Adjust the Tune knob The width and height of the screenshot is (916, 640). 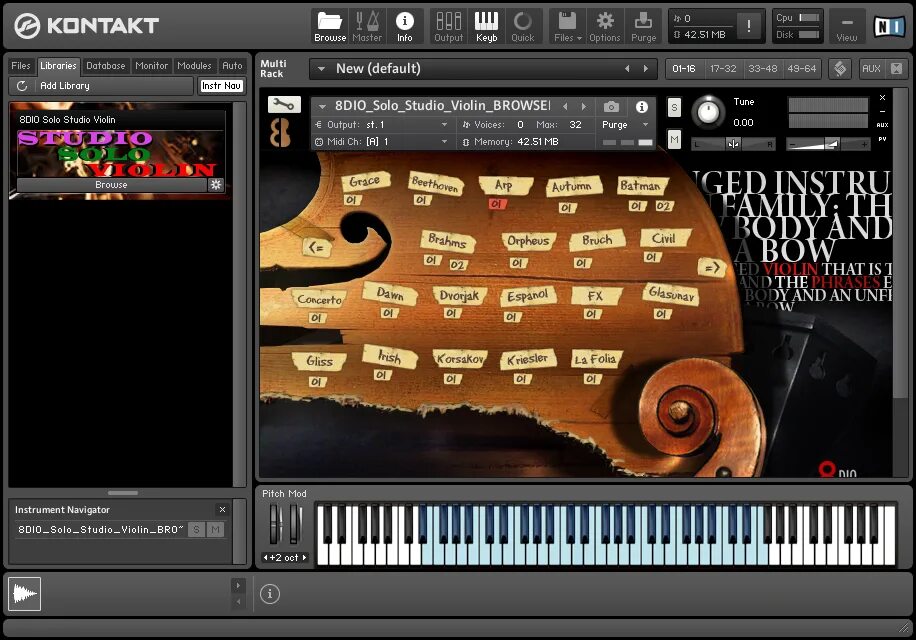click(708, 112)
